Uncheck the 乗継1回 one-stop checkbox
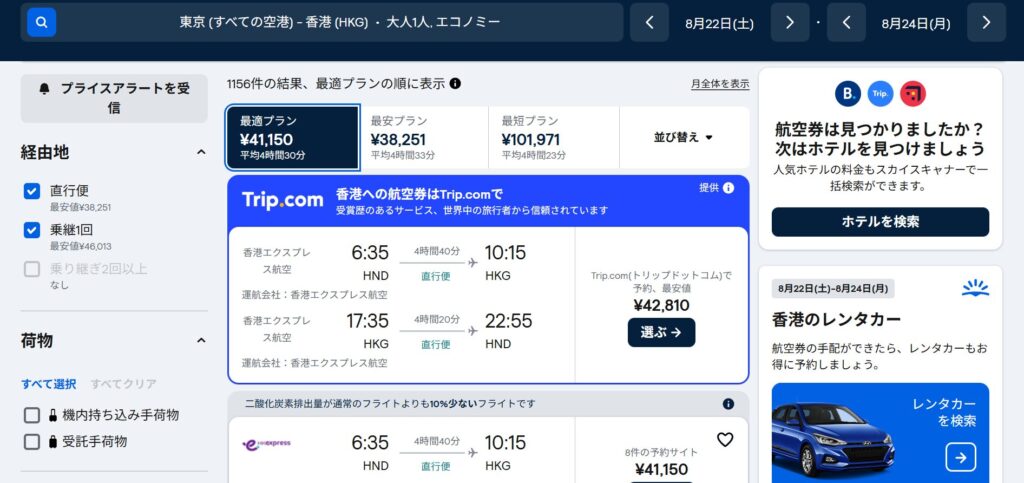This screenshot has width=1024, height=483. click(x=32, y=230)
